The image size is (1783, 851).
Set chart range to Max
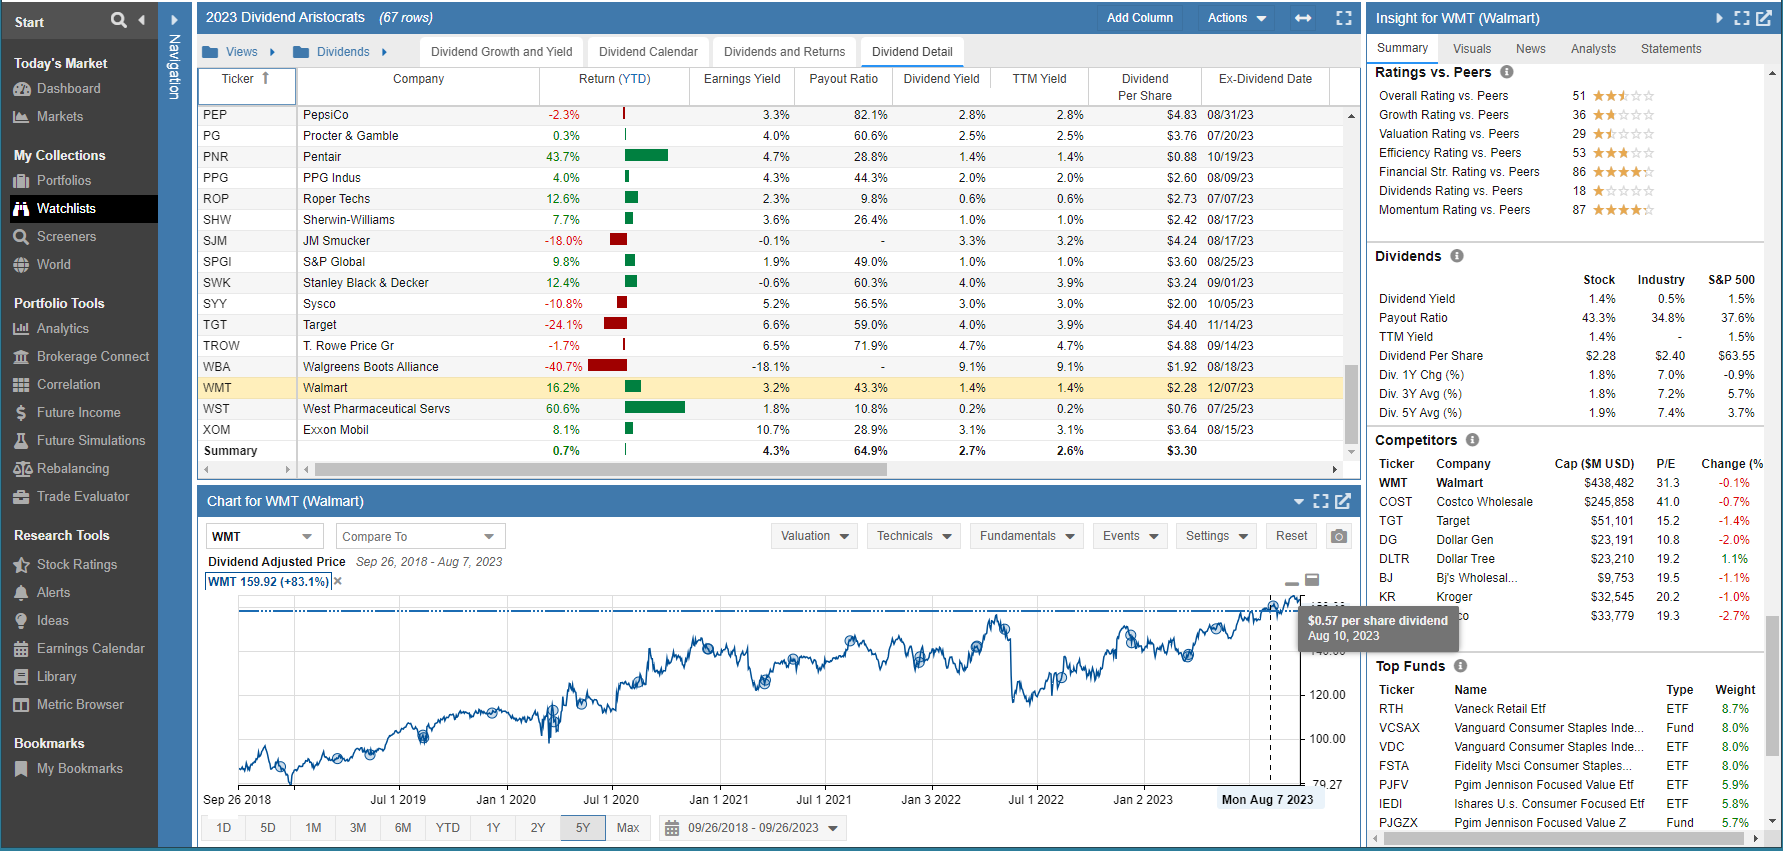tap(628, 828)
